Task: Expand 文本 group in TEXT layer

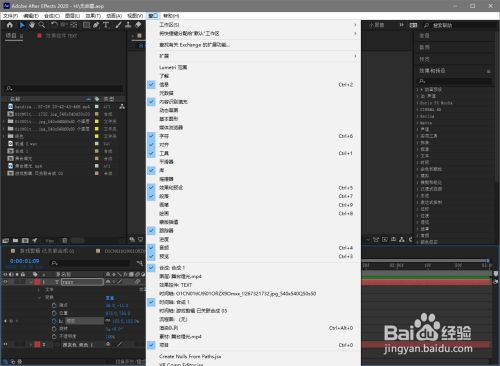Action: point(39,290)
